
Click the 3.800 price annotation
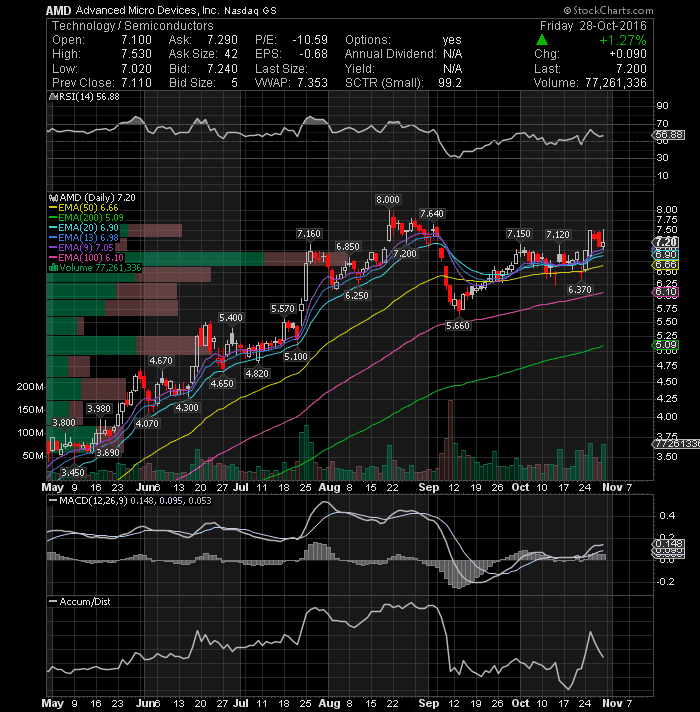pyautogui.click(x=64, y=423)
